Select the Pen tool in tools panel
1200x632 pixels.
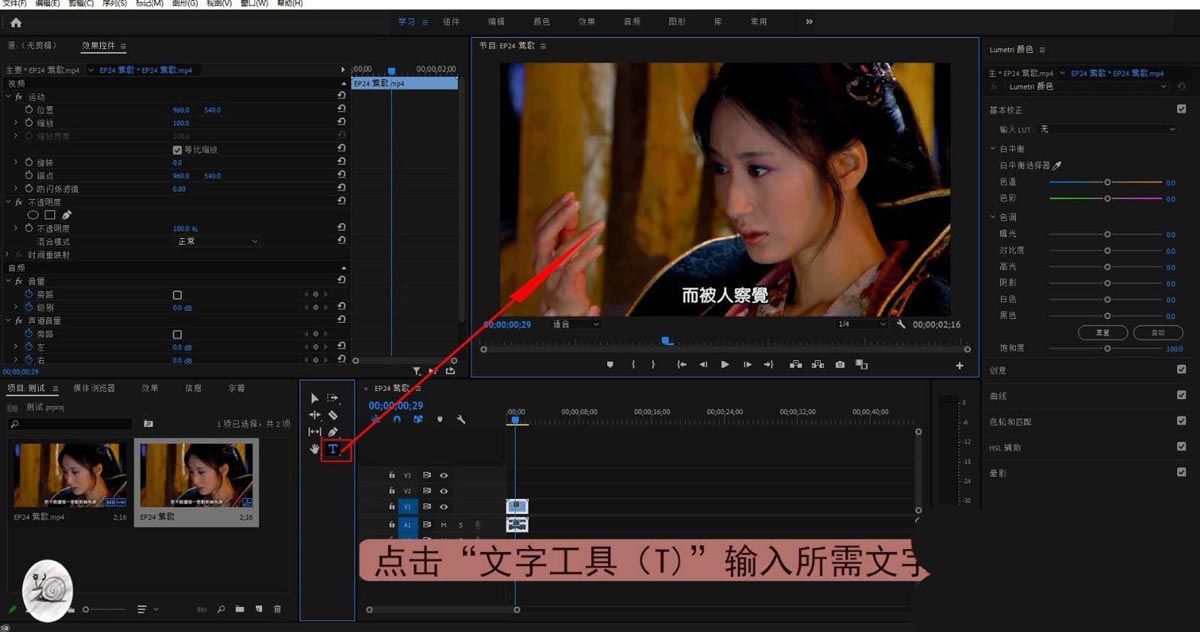pos(334,432)
